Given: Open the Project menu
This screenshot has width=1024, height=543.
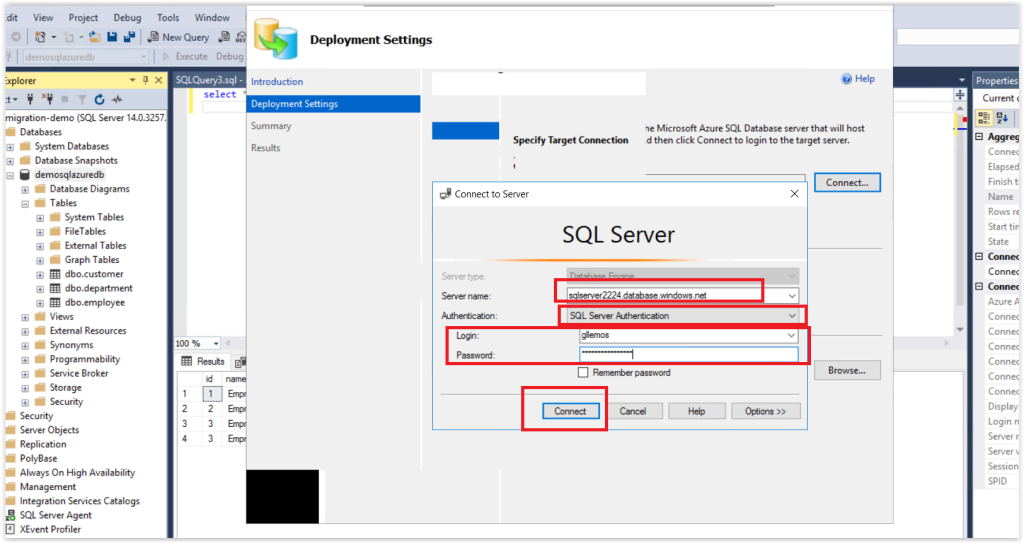Looking at the screenshot, I should [83, 18].
